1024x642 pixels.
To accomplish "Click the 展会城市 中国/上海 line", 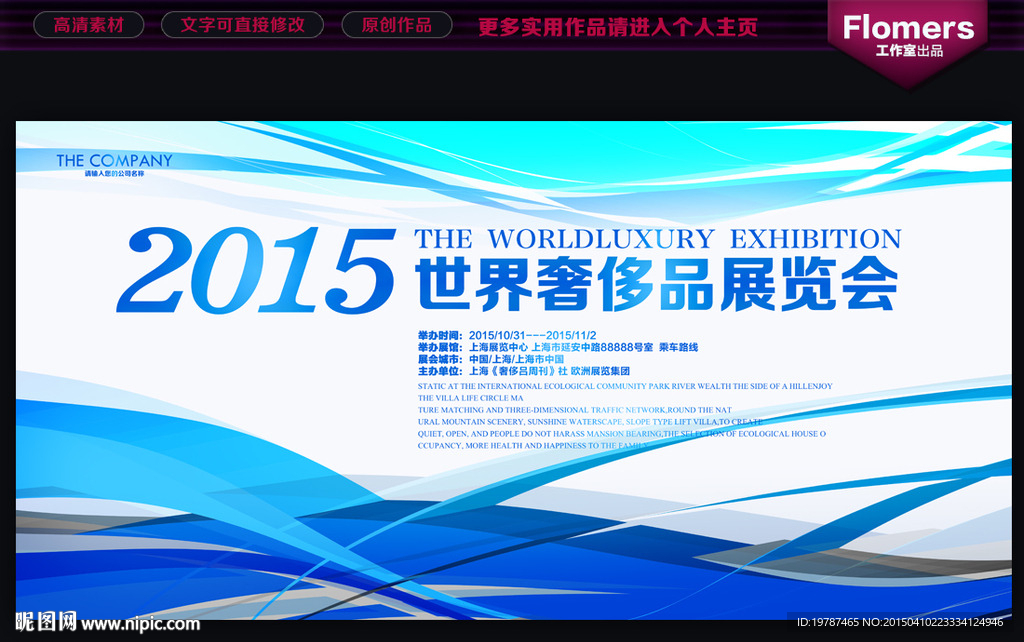I will pyautogui.click(x=490, y=359).
